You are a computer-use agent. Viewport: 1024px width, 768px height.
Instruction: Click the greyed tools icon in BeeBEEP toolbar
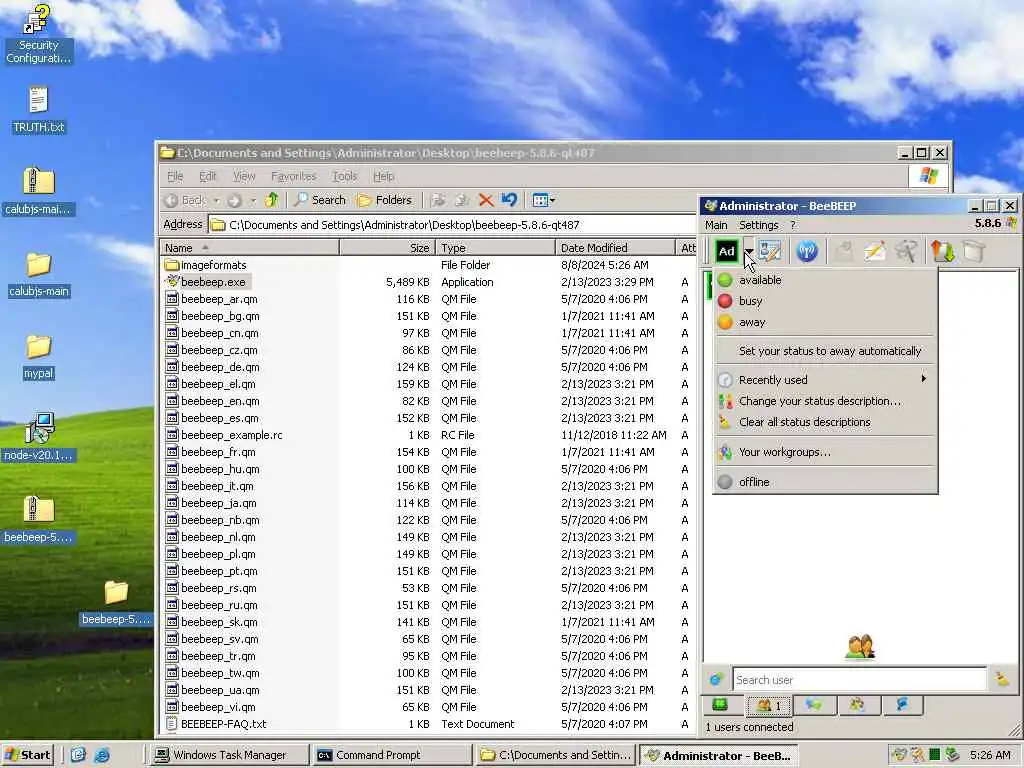[906, 251]
